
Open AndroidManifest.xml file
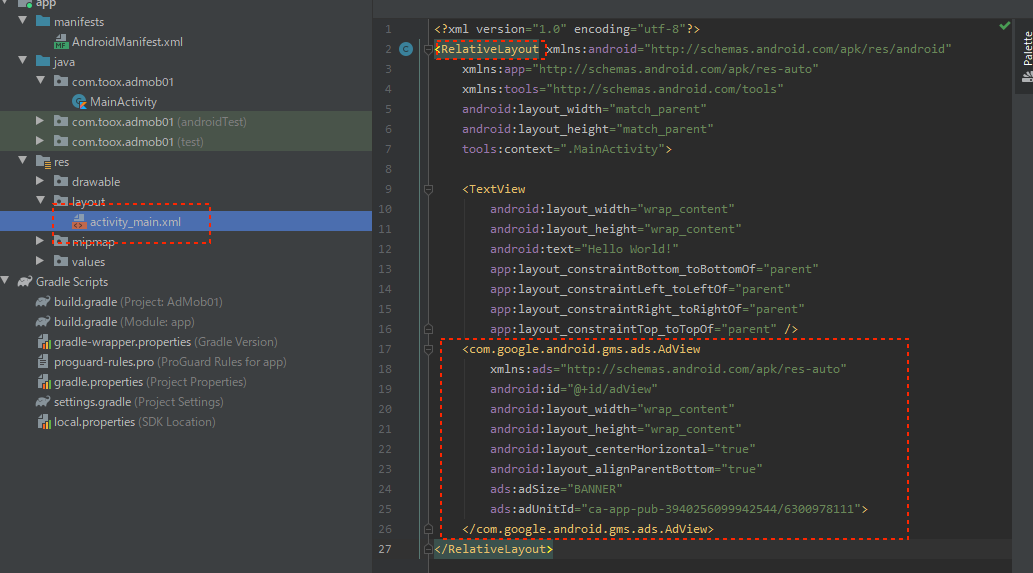coord(127,41)
